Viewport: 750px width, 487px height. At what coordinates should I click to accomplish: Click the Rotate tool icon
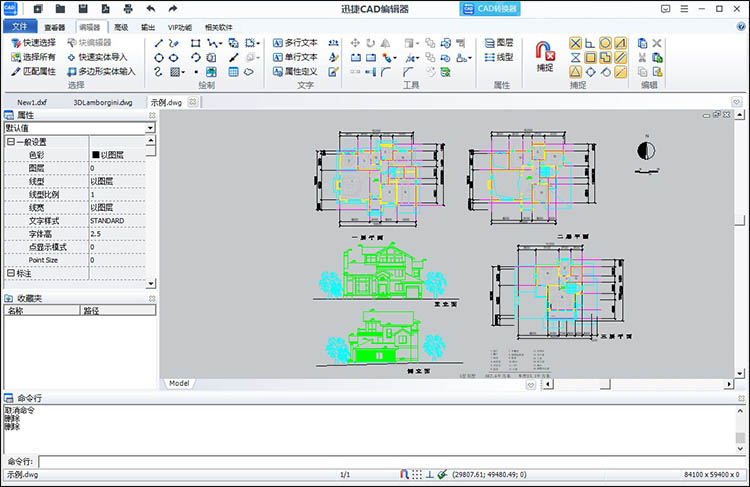point(371,43)
